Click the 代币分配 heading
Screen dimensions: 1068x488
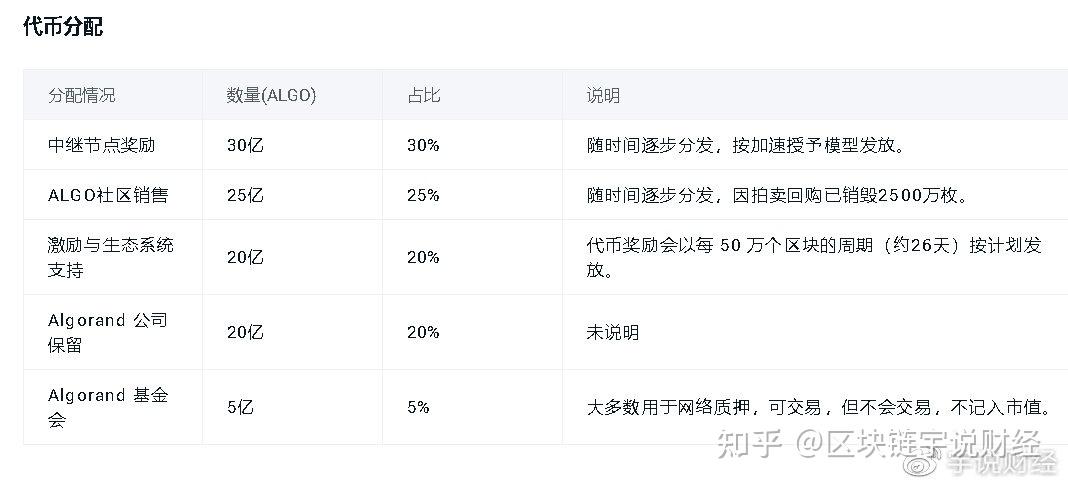[63, 27]
